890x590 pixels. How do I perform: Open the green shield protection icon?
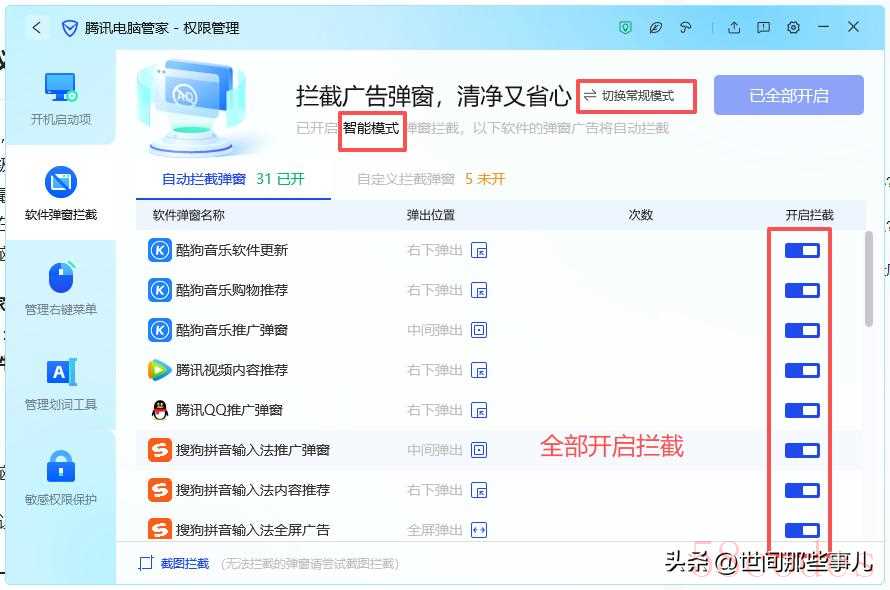pos(625,27)
